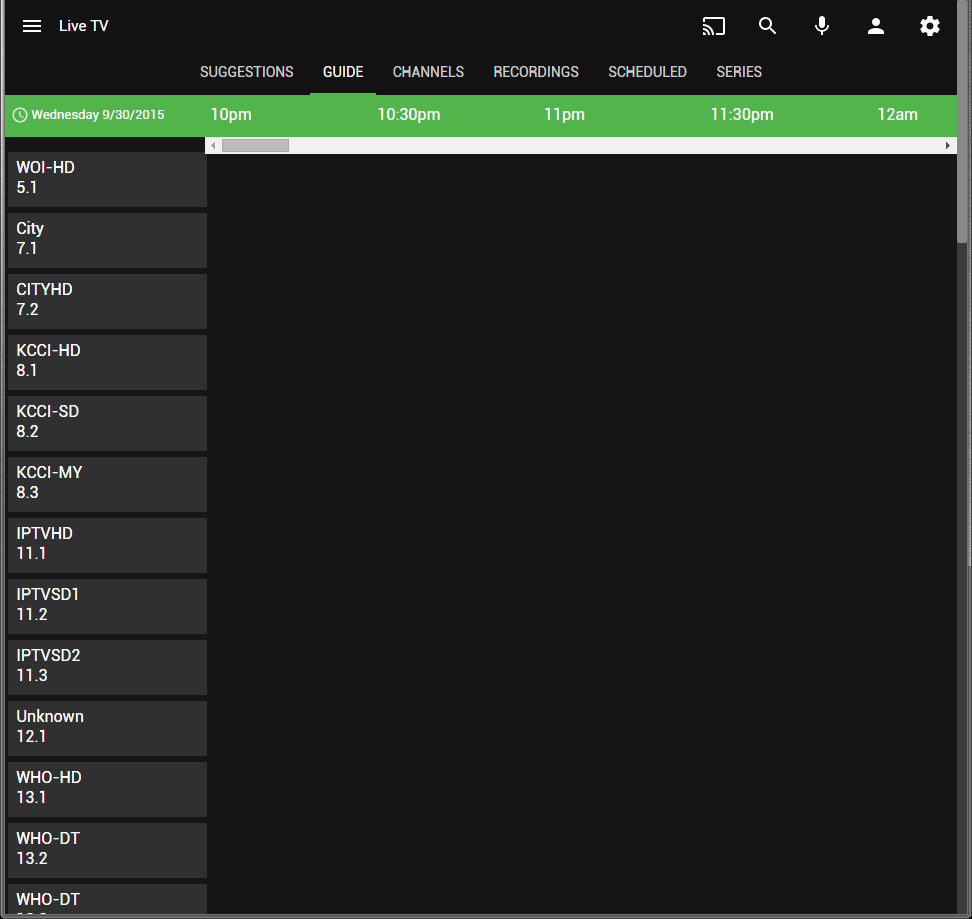Click the guide scrollbar right arrow

pyautogui.click(x=947, y=146)
